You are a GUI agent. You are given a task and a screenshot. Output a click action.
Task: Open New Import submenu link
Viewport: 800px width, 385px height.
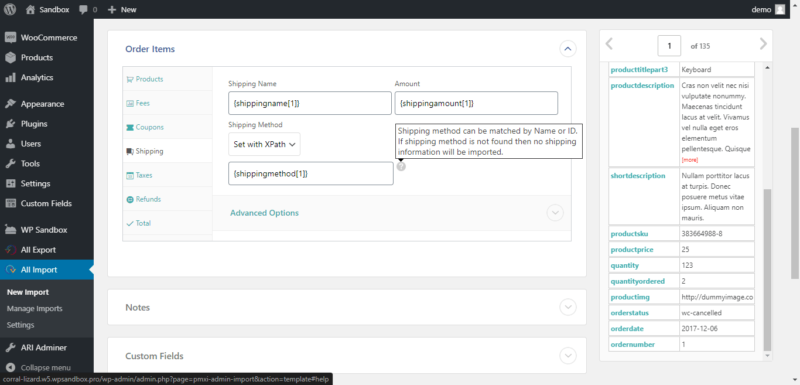tap(28, 292)
